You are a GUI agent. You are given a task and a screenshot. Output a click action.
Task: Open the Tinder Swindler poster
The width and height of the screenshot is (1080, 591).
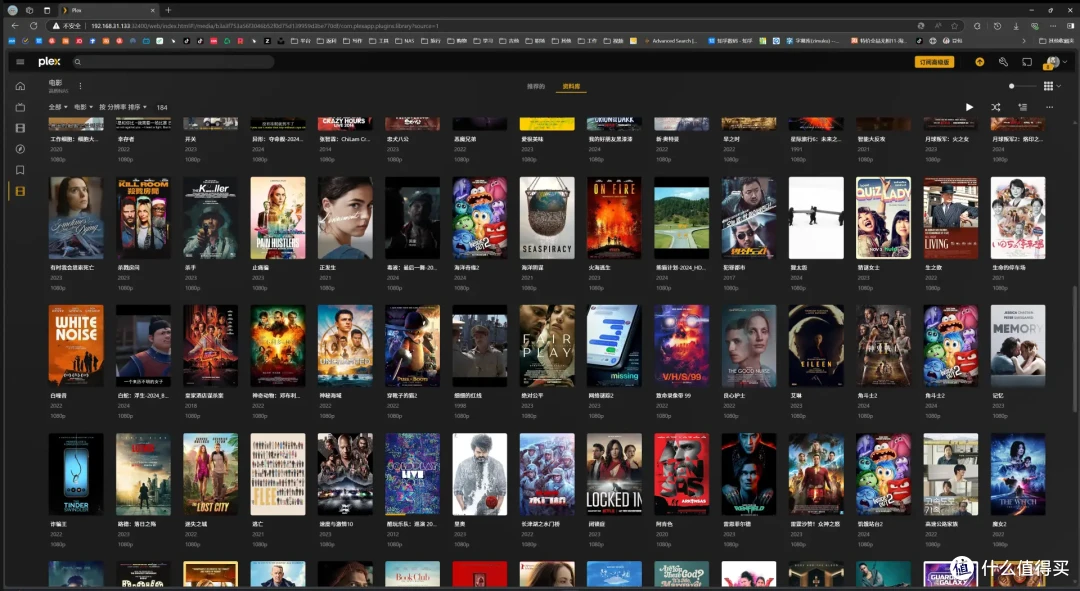(76, 474)
